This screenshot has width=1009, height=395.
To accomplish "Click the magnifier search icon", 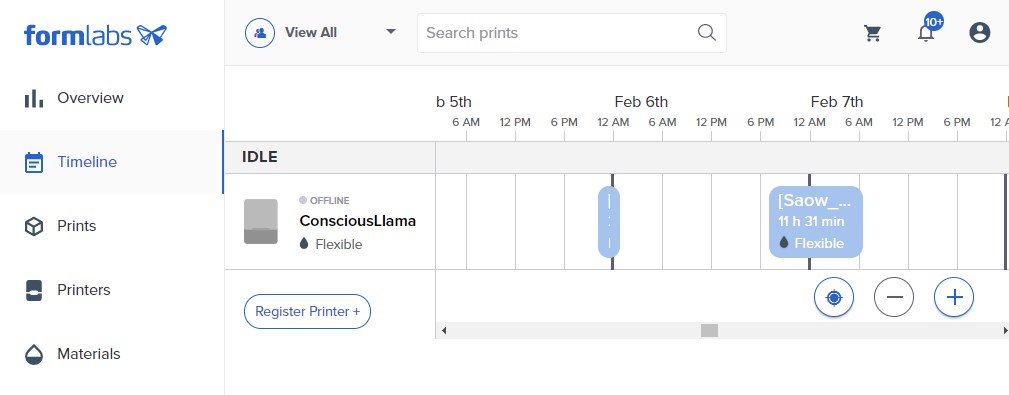I will [707, 33].
